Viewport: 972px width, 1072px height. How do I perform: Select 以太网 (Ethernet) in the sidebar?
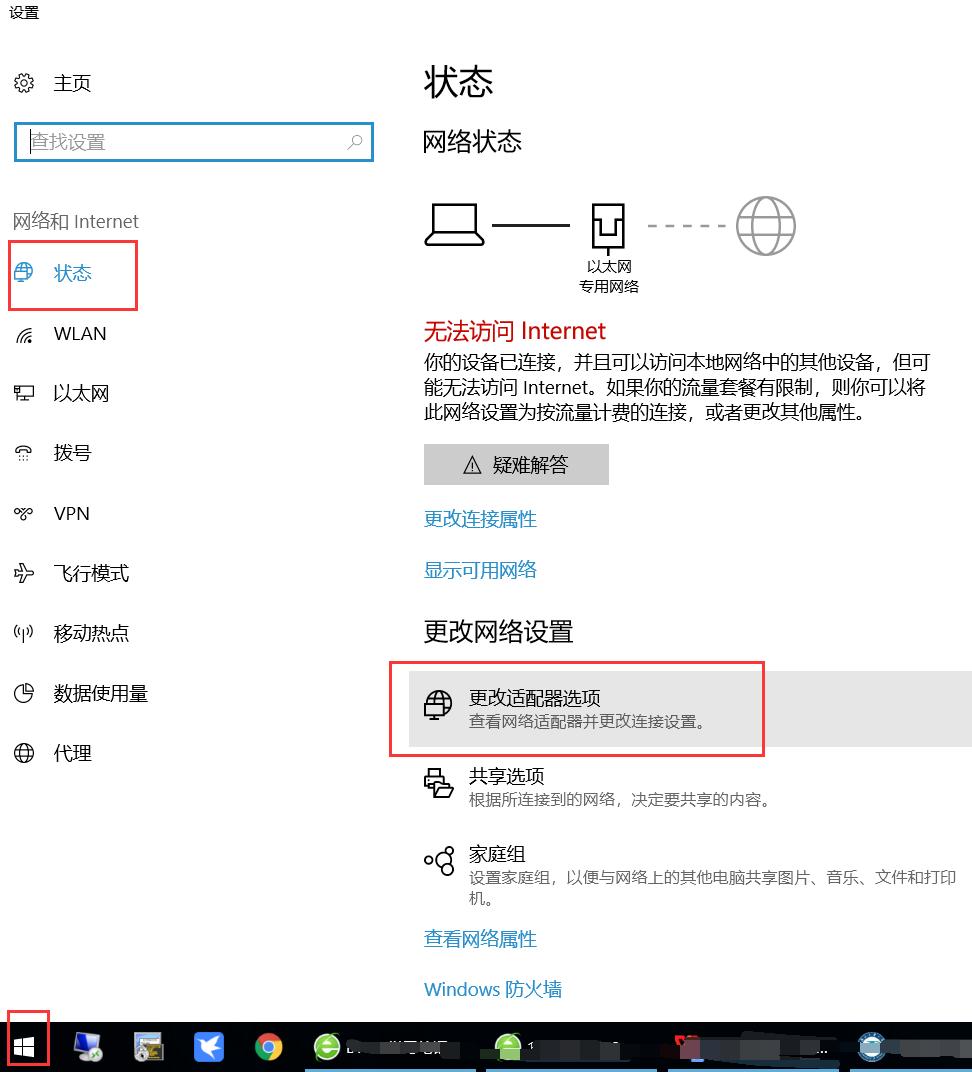[80, 394]
